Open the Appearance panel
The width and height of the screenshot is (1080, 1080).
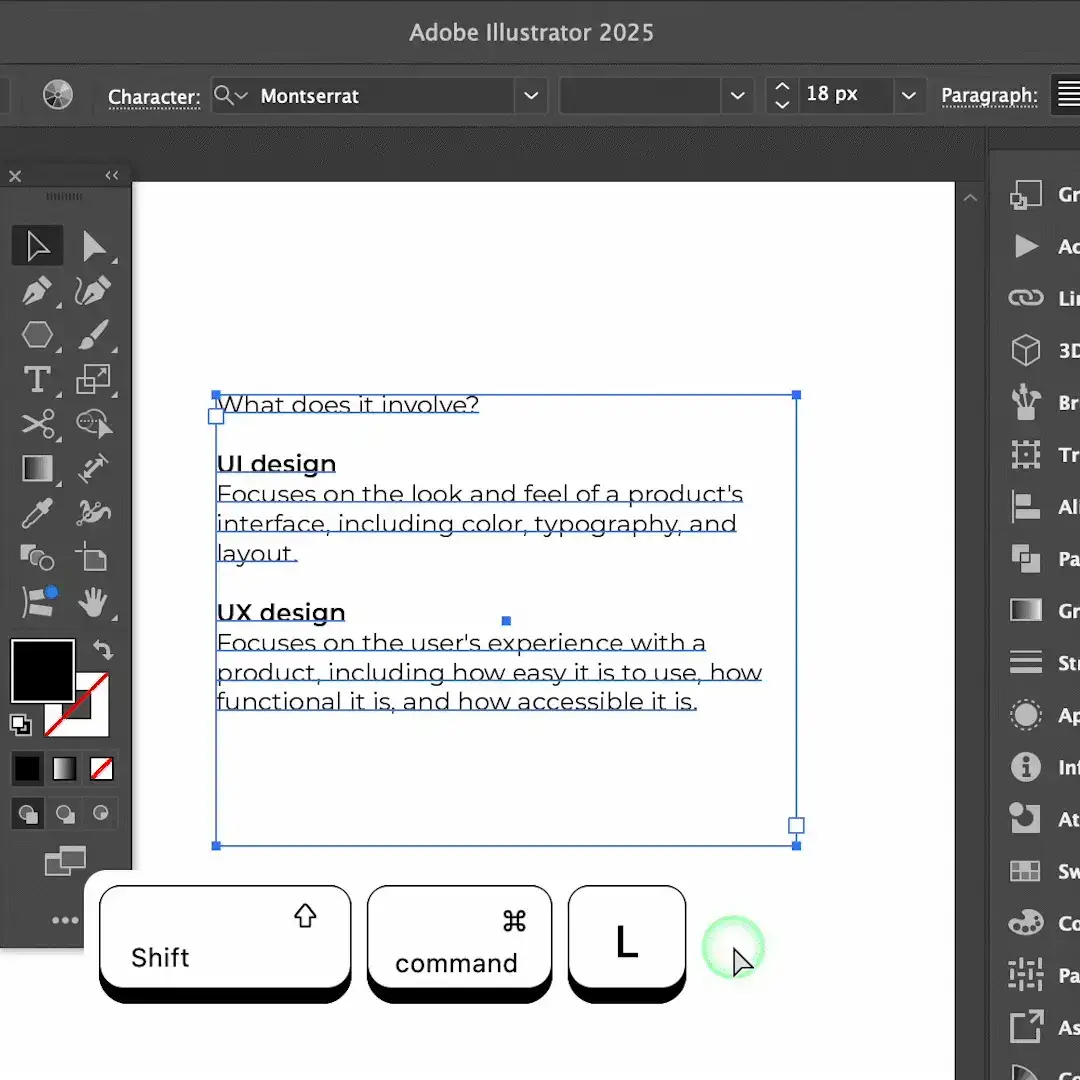(x=1026, y=714)
